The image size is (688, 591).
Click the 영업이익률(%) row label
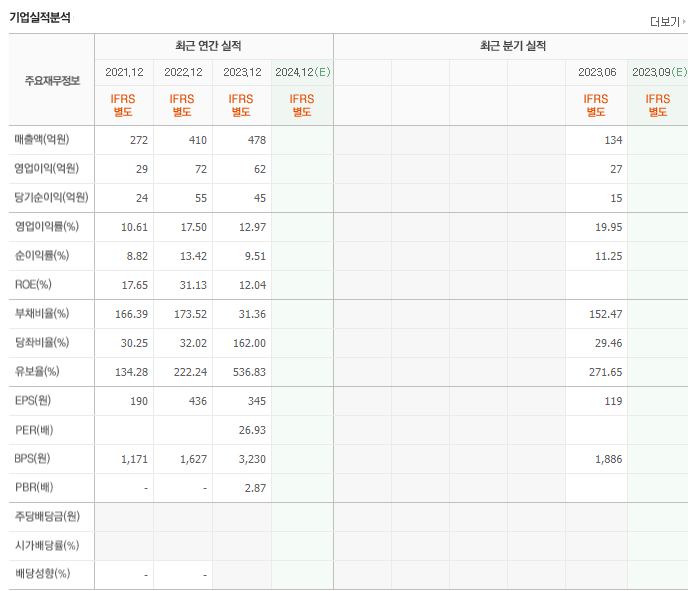click(47, 226)
